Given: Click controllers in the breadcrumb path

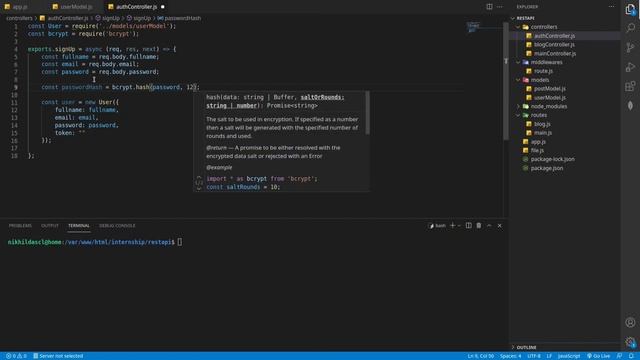Looking at the screenshot, I should click(x=19, y=18).
